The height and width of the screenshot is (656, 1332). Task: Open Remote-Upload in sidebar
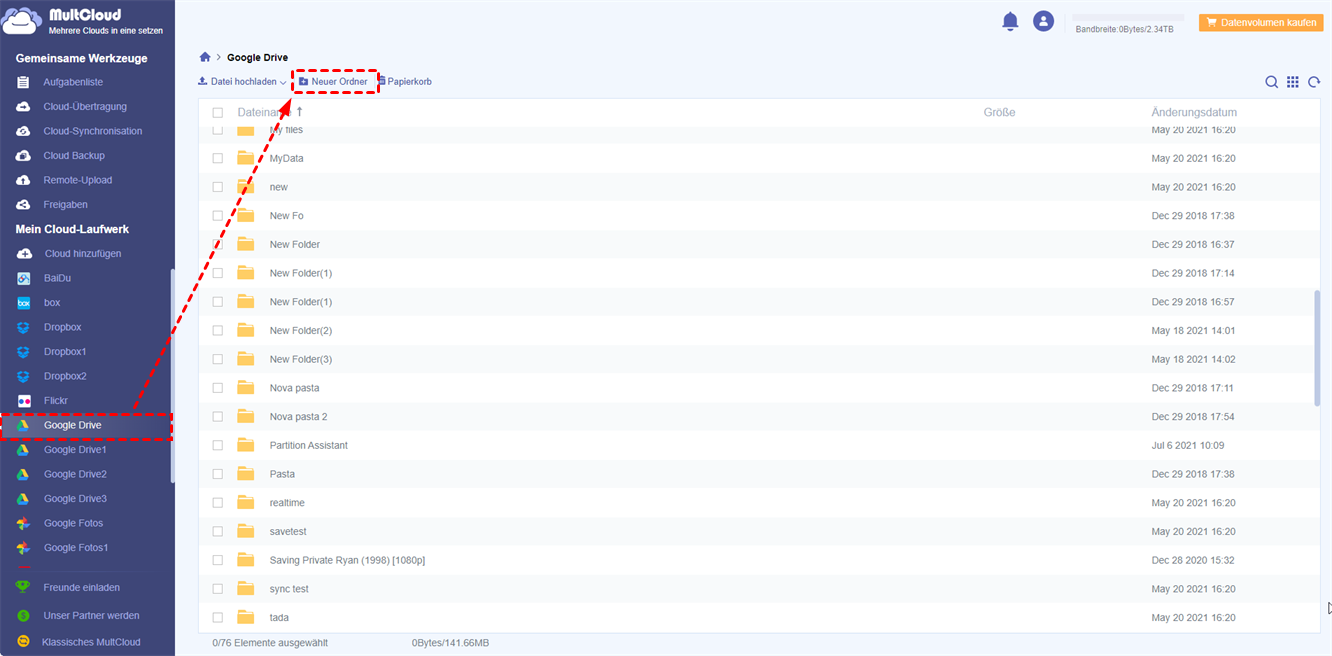point(78,180)
